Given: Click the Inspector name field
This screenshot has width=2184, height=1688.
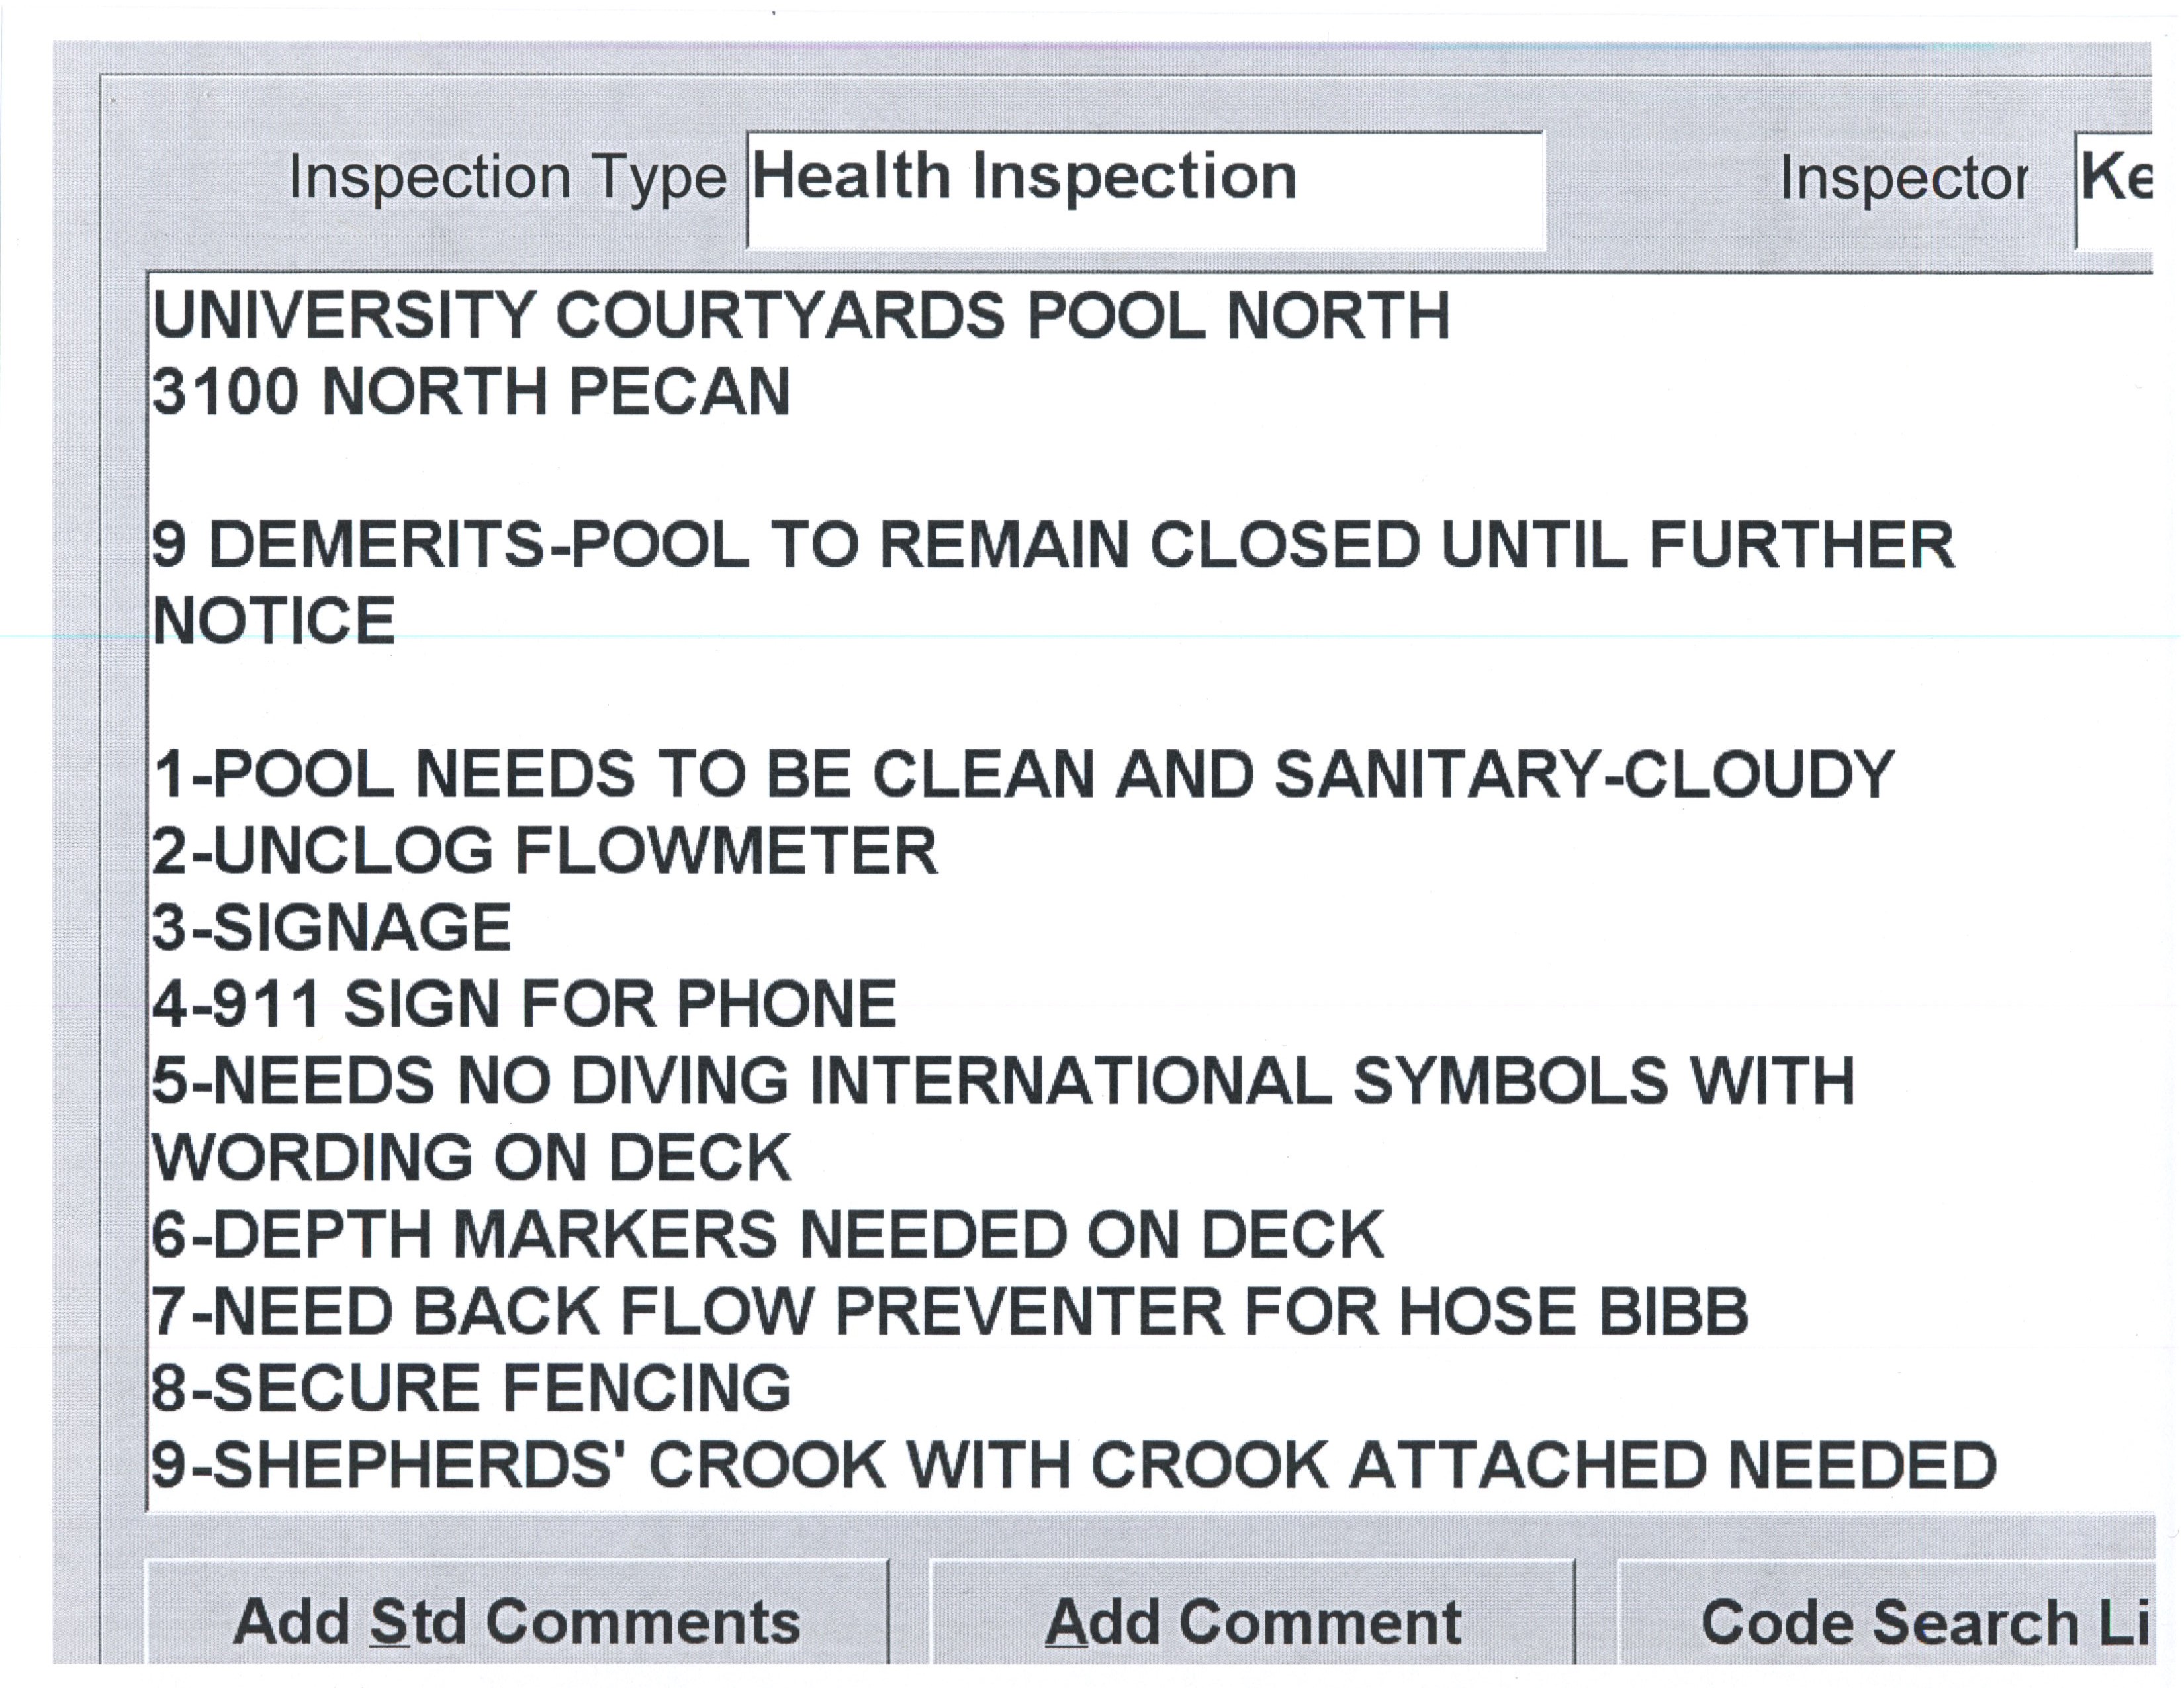Looking at the screenshot, I should pos(2114,190).
